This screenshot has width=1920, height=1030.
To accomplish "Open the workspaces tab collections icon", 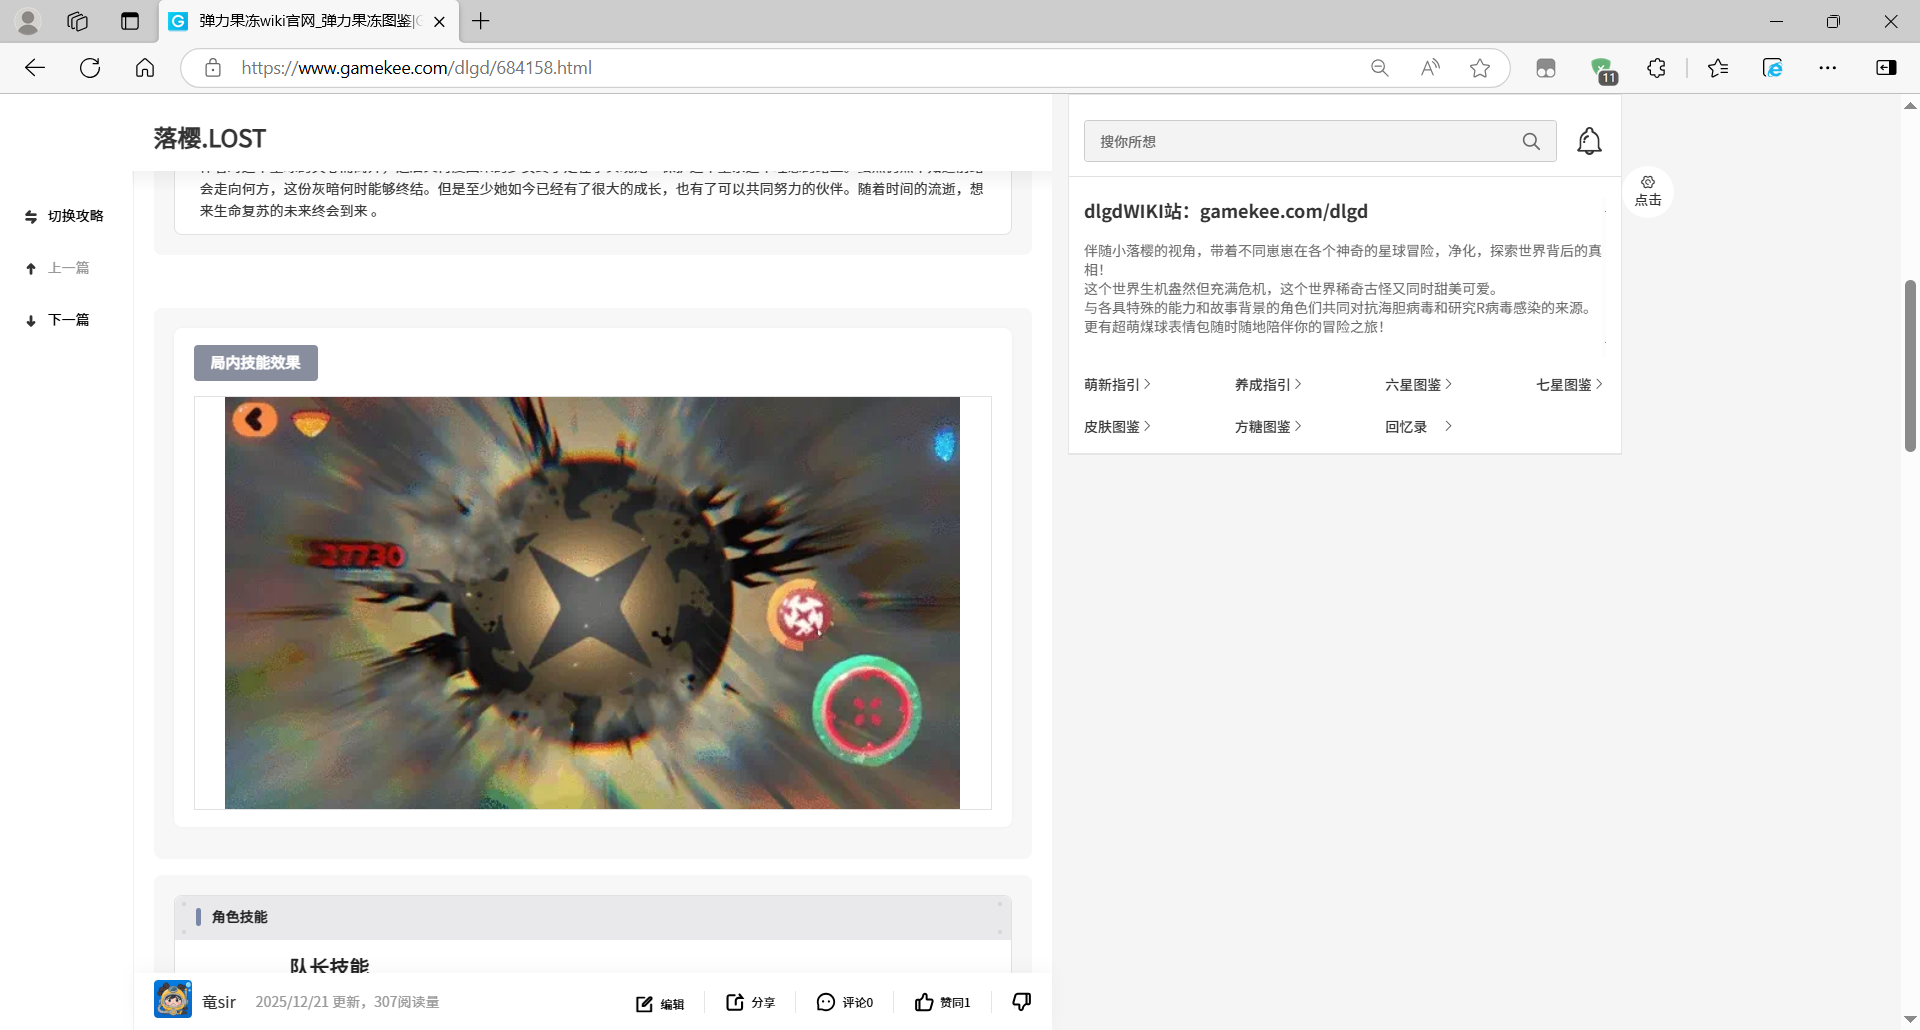I will click(78, 21).
